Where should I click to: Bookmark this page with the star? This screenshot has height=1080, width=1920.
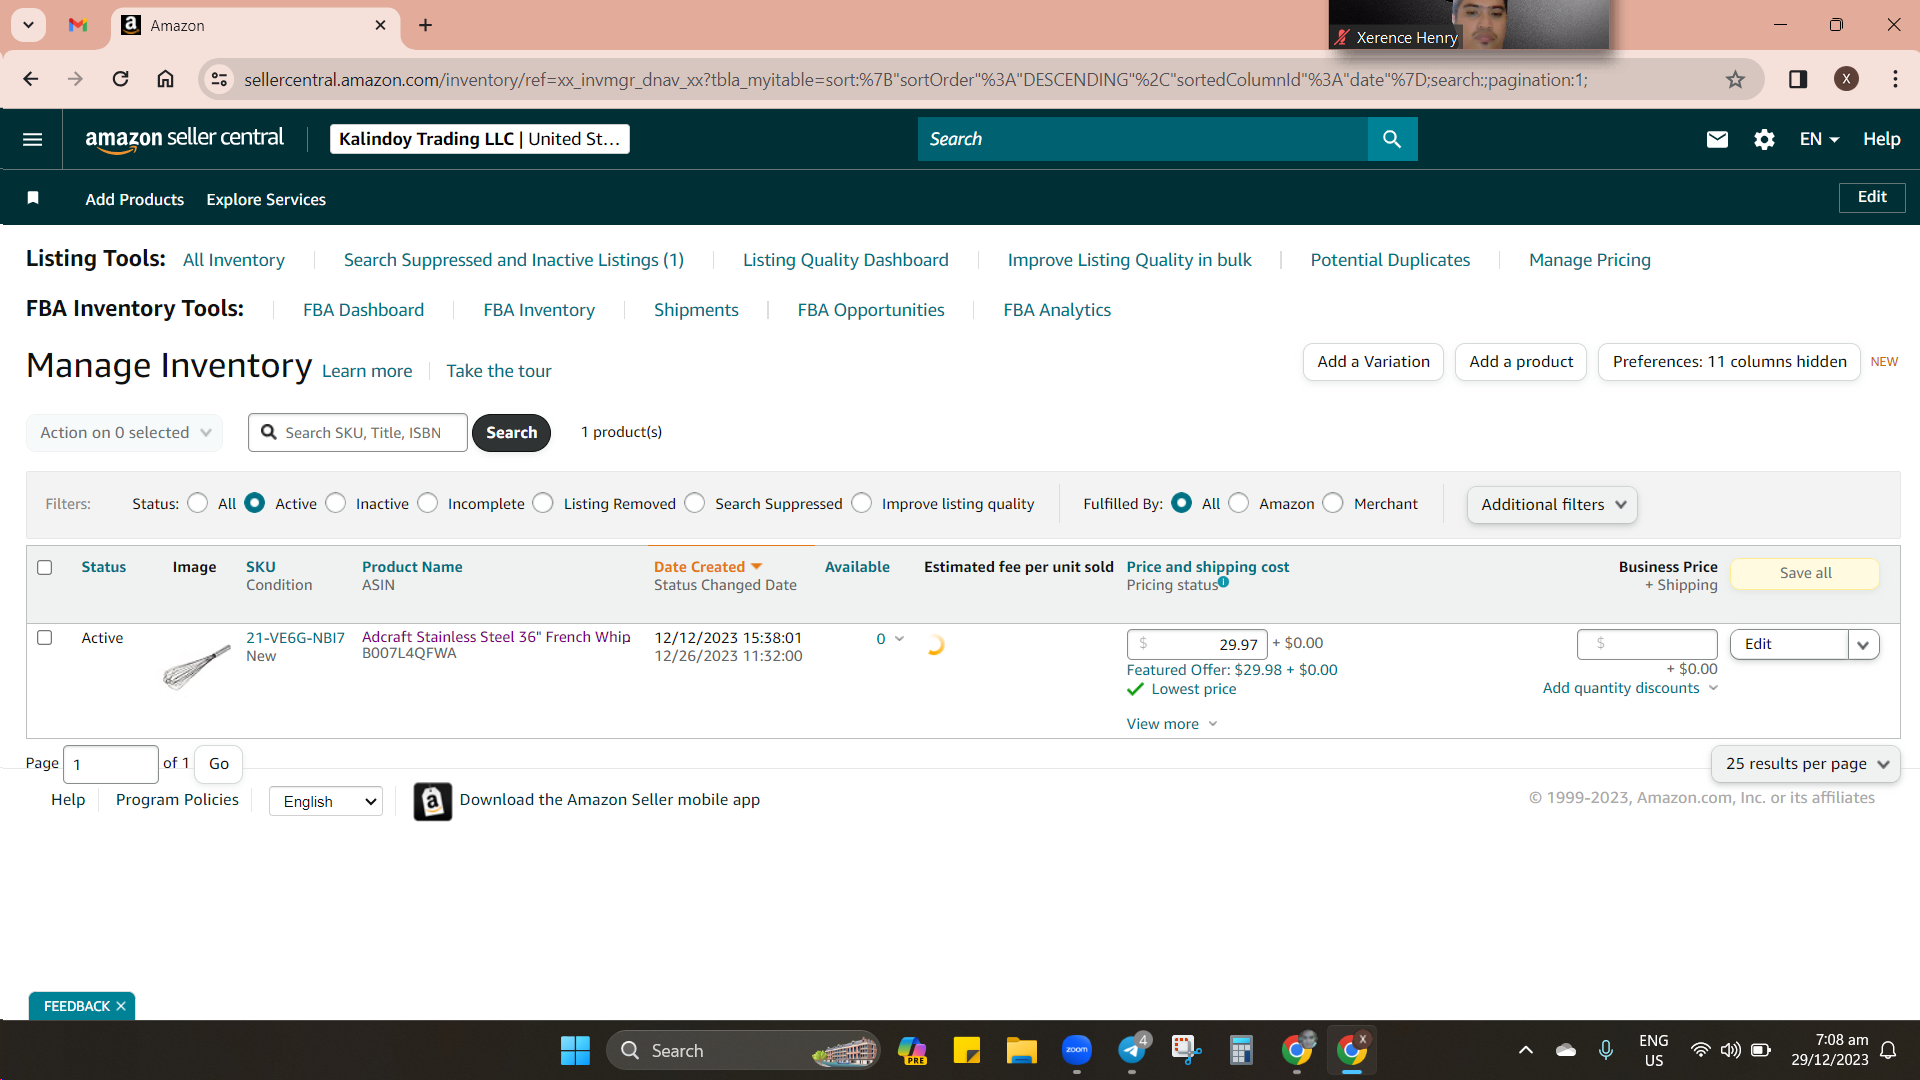click(1735, 79)
